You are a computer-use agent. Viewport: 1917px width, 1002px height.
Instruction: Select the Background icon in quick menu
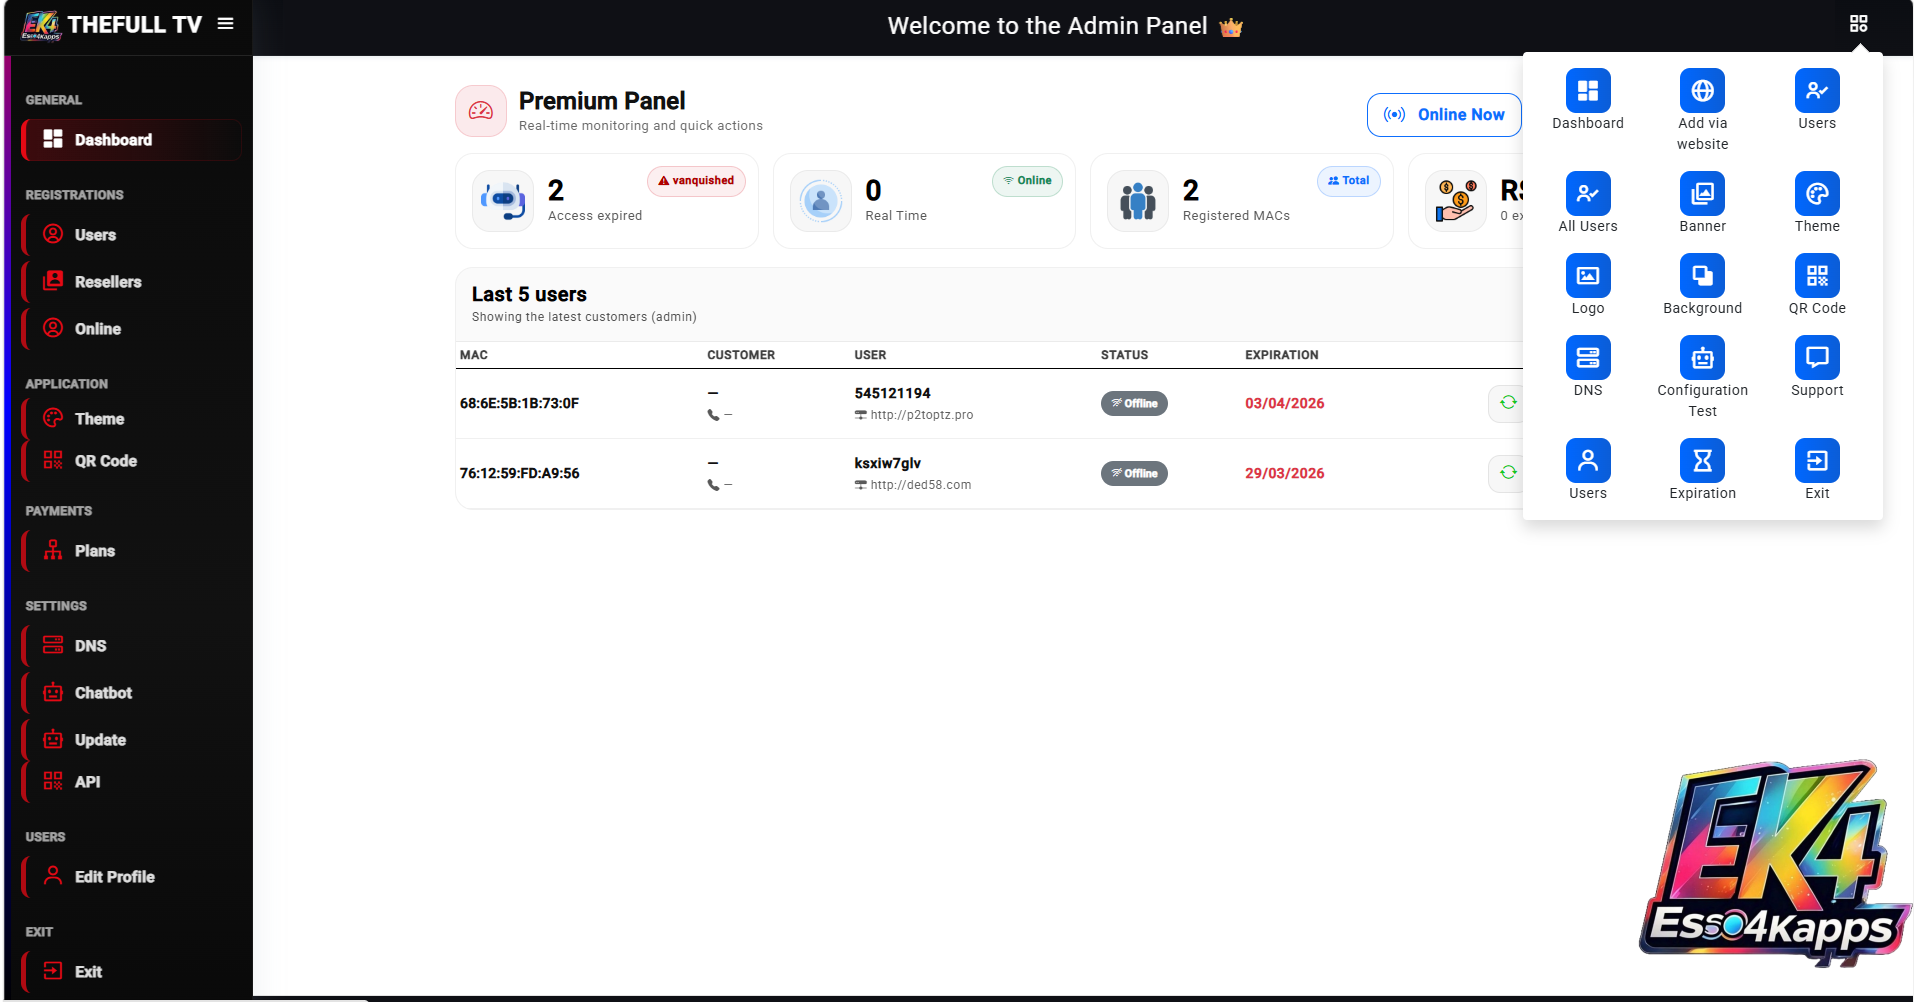(1701, 276)
